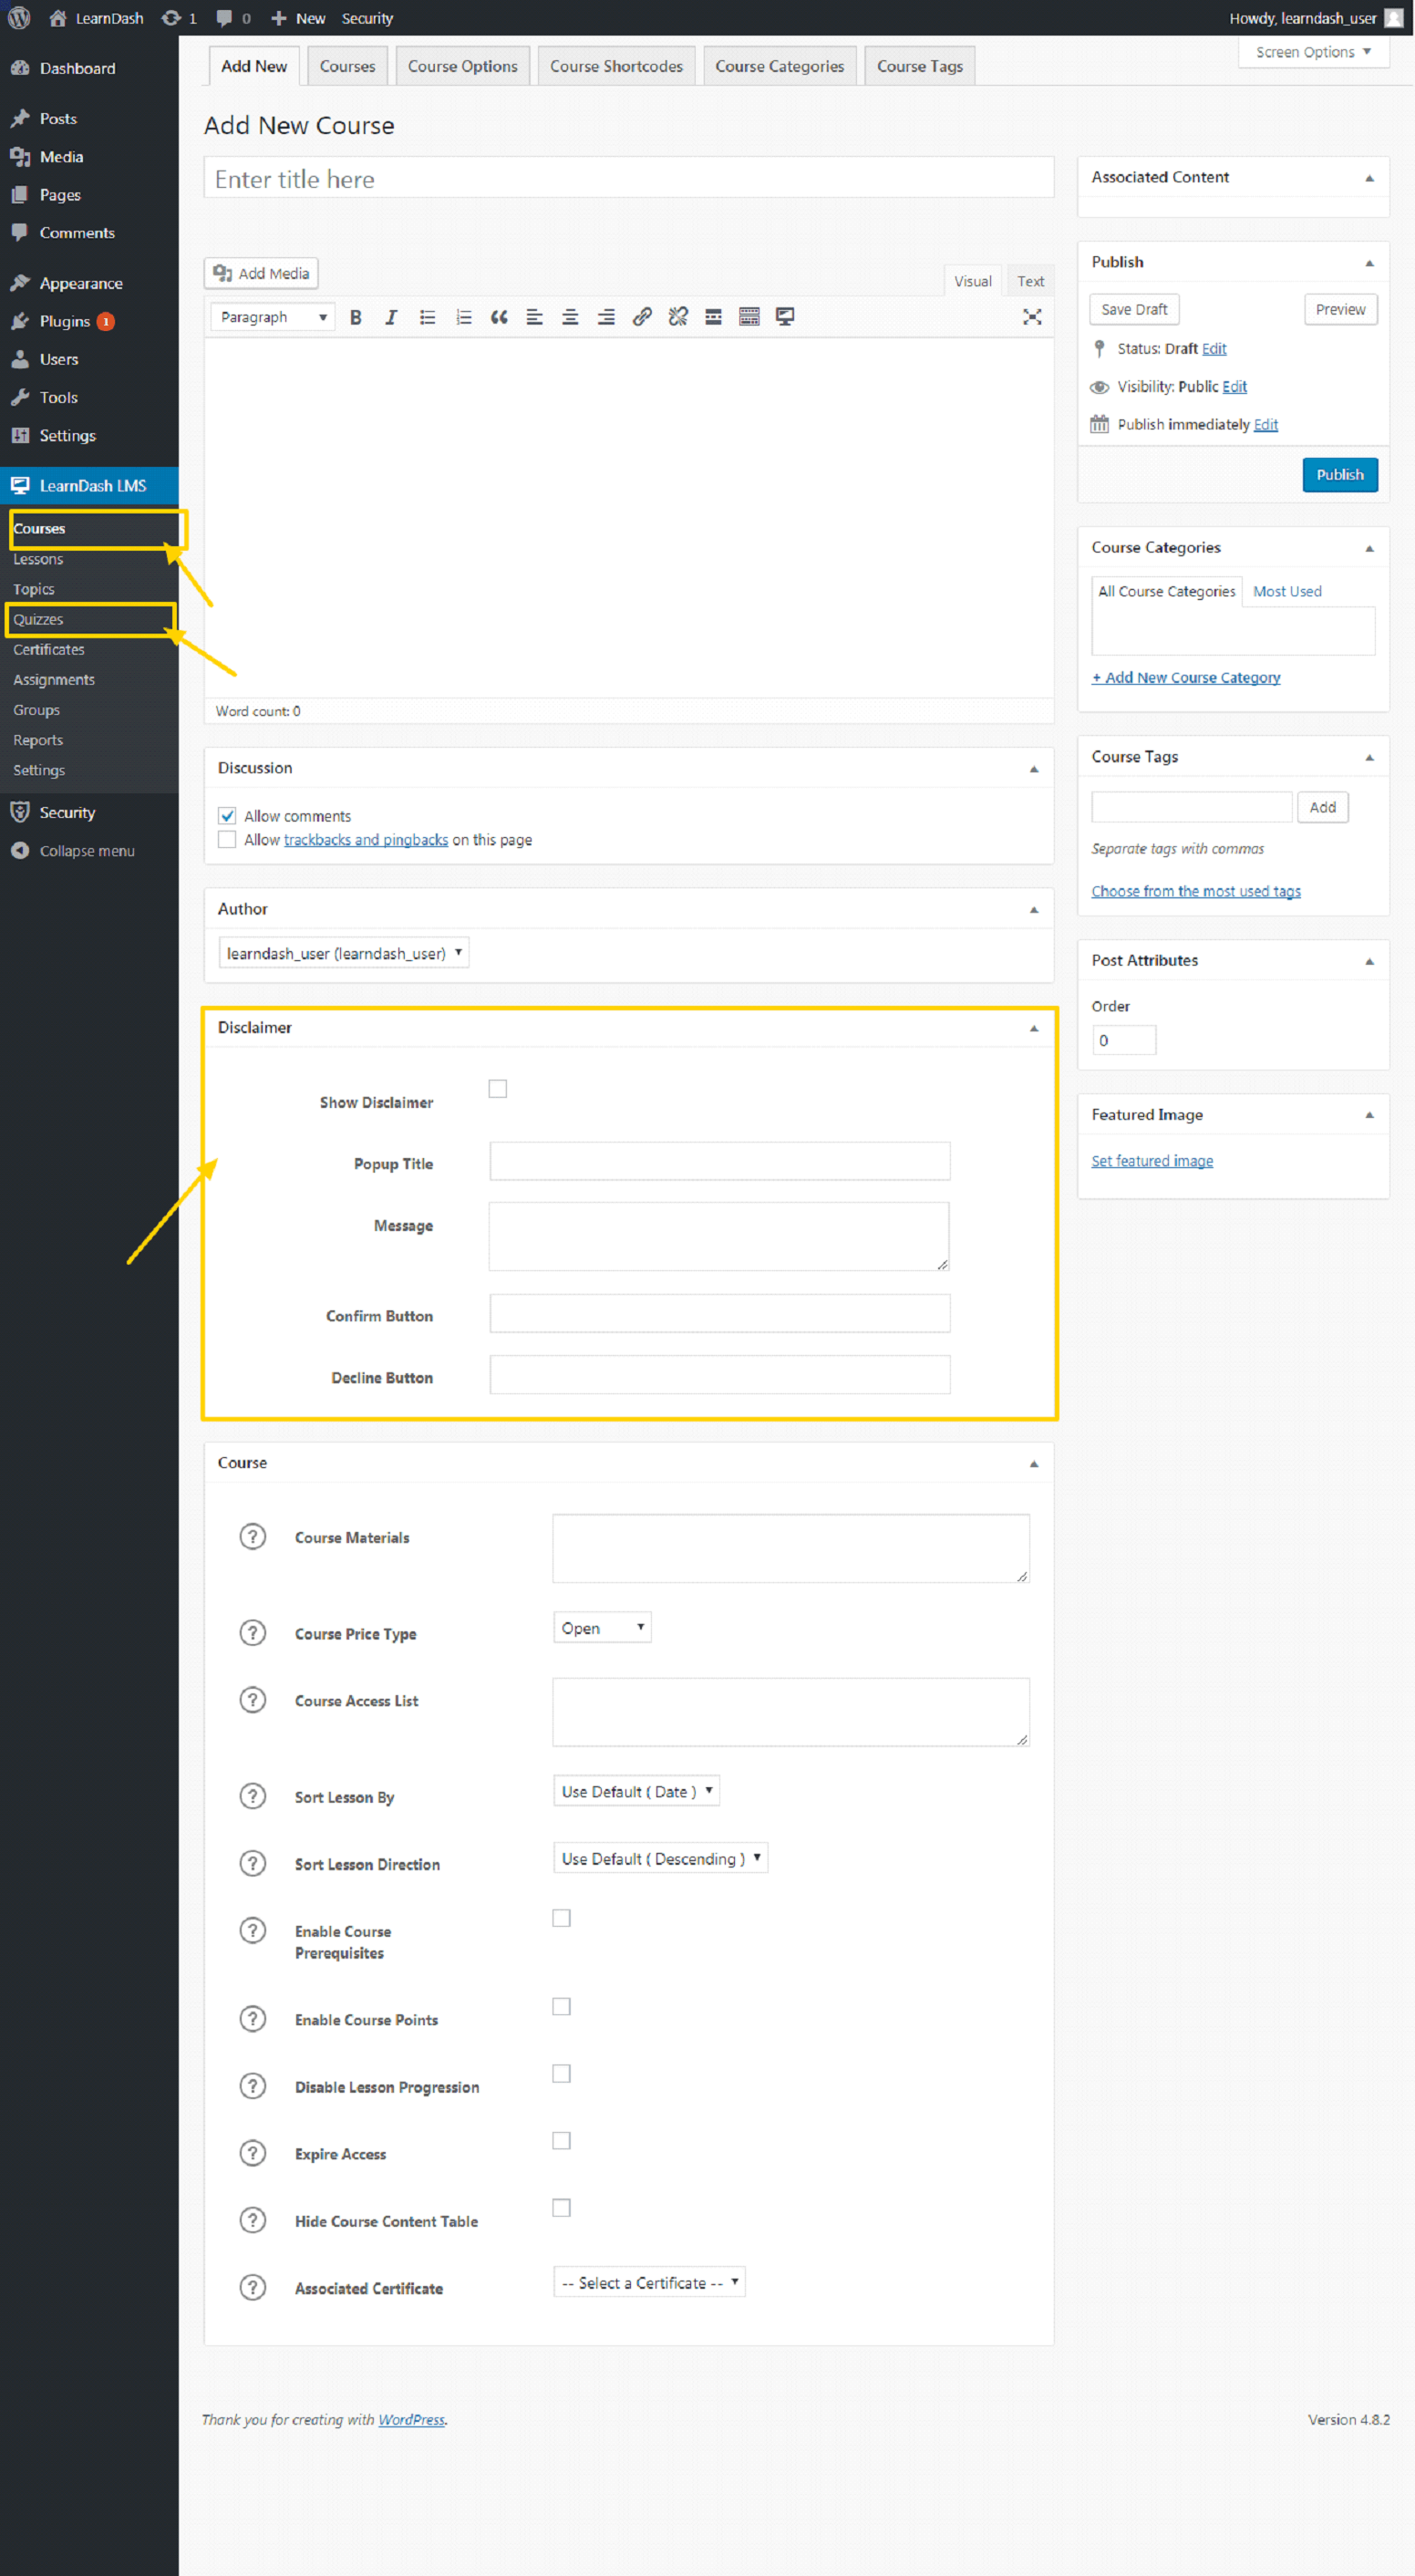The height and width of the screenshot is (2576, 1415).
Task: Toggle Italic formatting in editor
Action: [391, 317]
